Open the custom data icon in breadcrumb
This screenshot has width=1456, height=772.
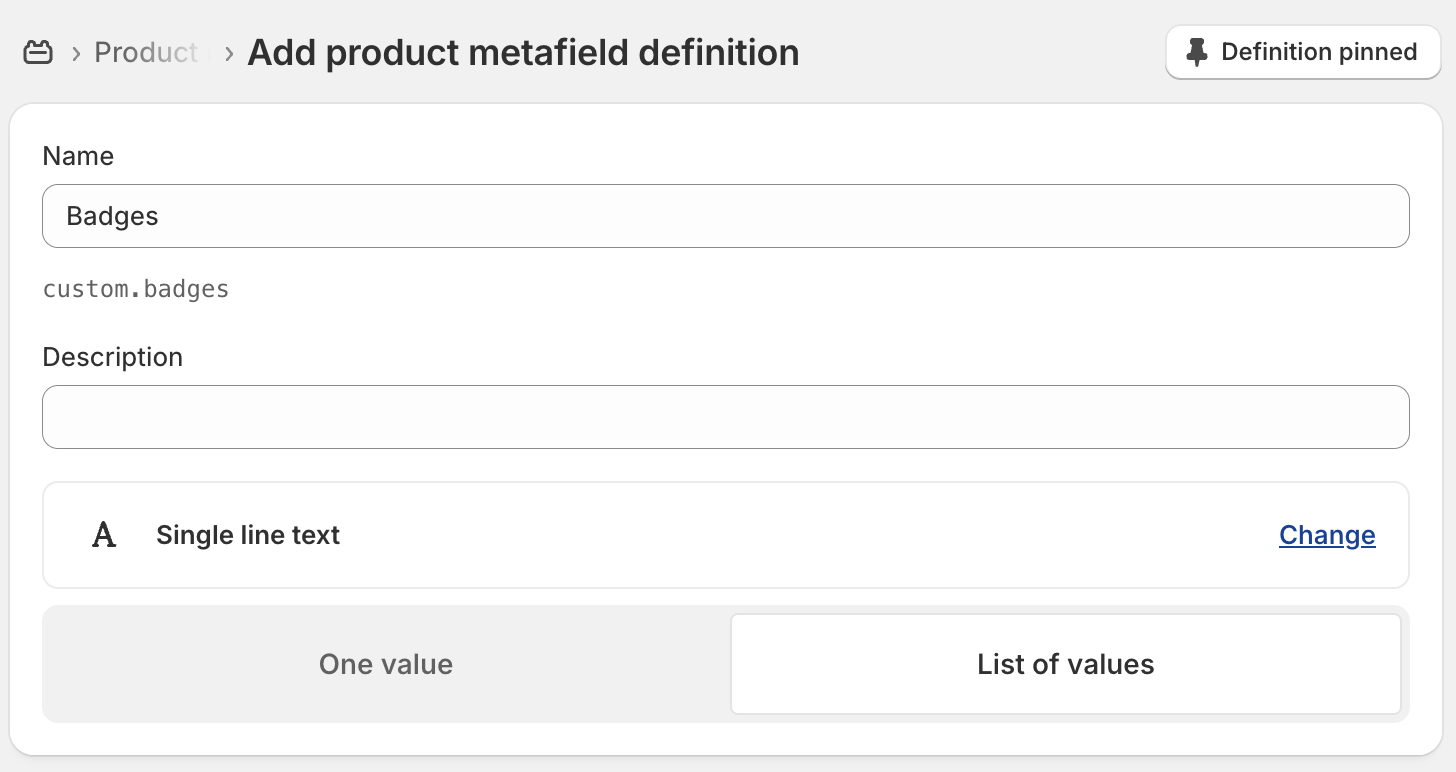point(38,52)
